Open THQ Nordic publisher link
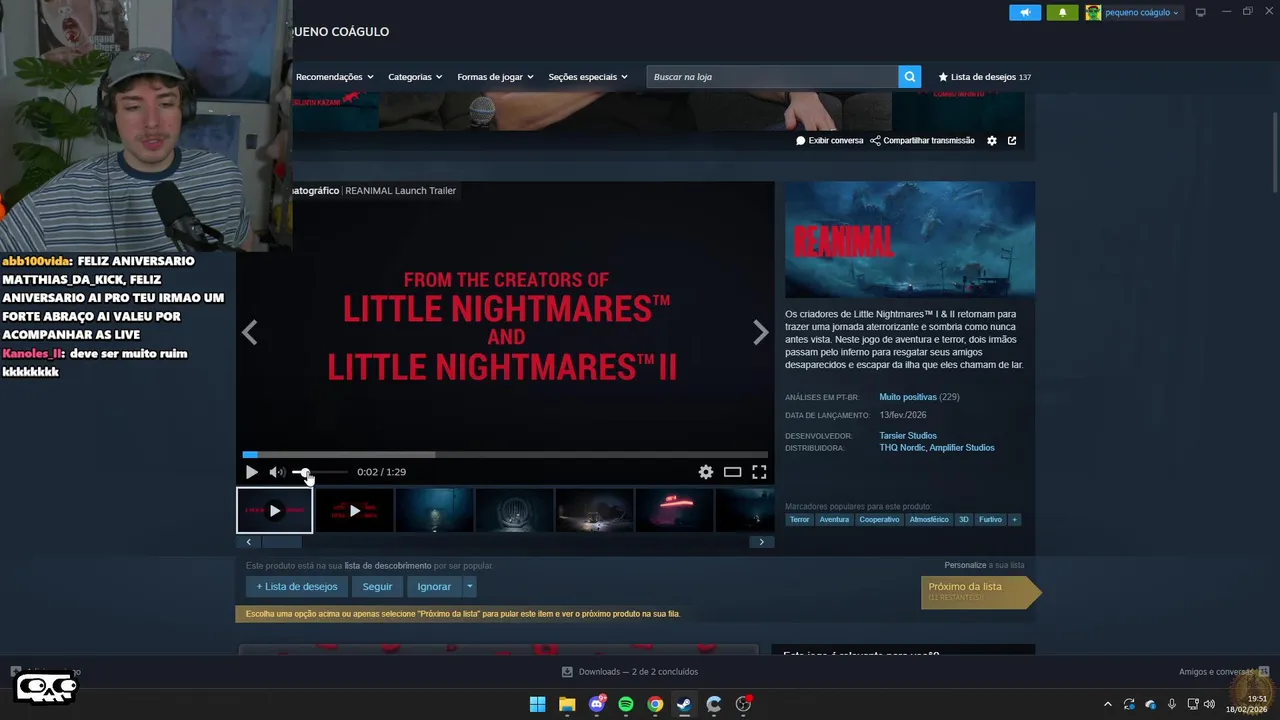The width and height of the screenshot is (1280, 720). click(x=902, y=448)
